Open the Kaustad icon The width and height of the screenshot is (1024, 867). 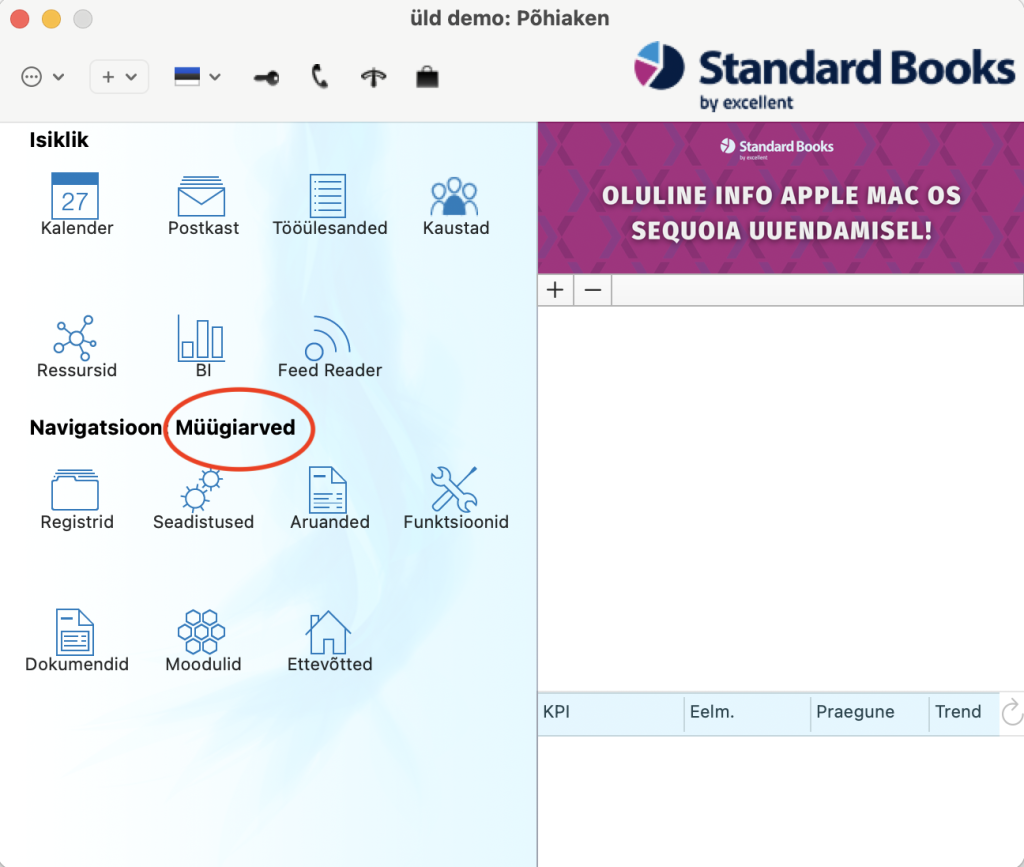coord(455,196)
